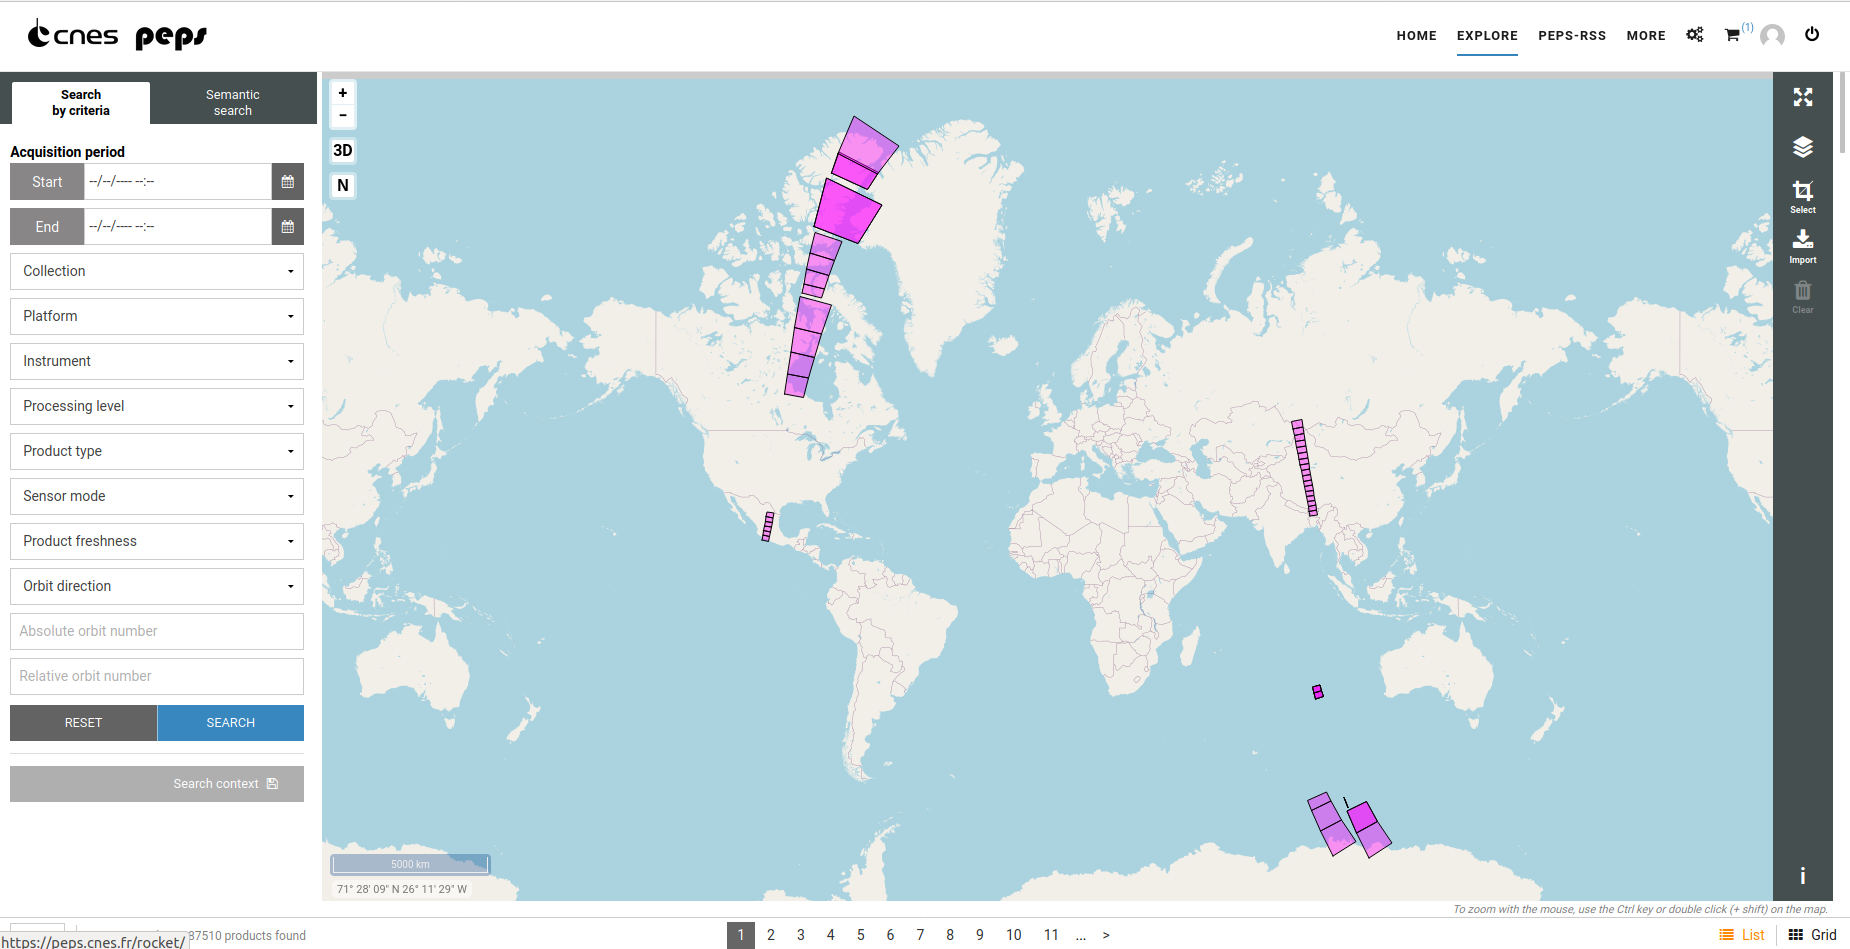Activate the Select area crop tool
Screen dimensions: 1850x949
coord(1802,195)
